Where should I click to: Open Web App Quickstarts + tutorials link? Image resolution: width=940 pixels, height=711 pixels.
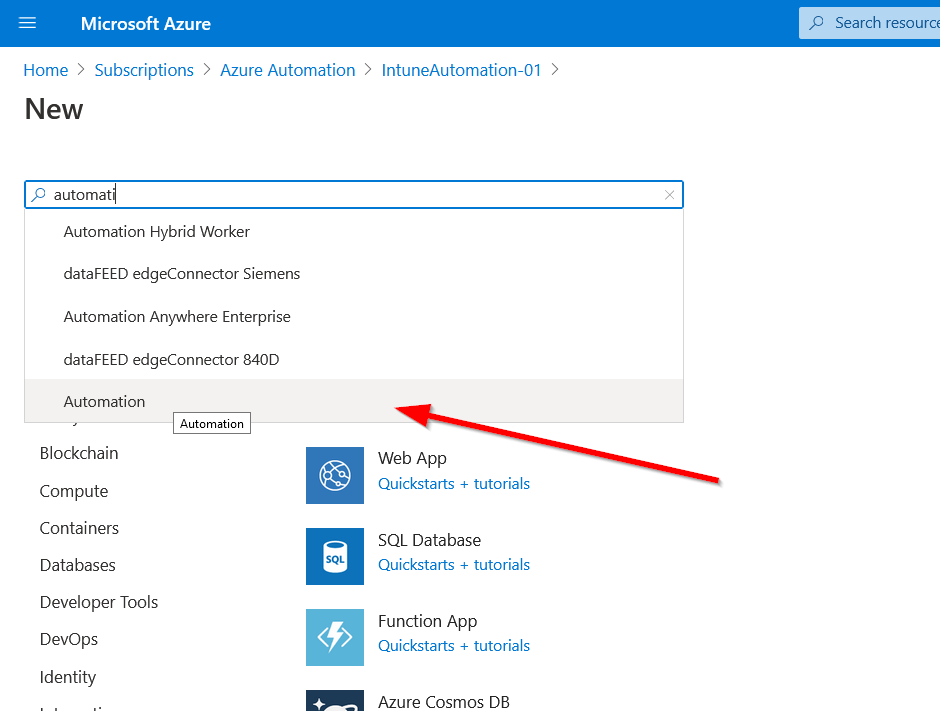(454, 484)
